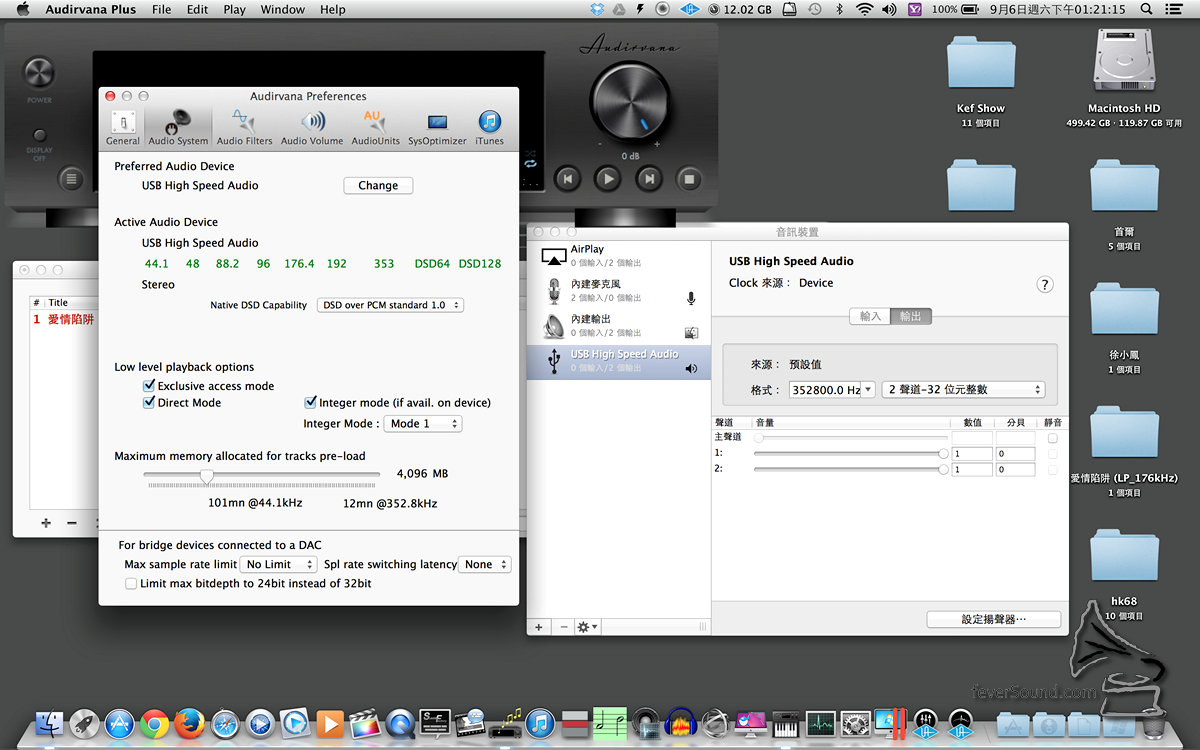Viewport: 1200px width, 750px height.
Task: Click the channel 1 volume slider
Action: [851, 454]
